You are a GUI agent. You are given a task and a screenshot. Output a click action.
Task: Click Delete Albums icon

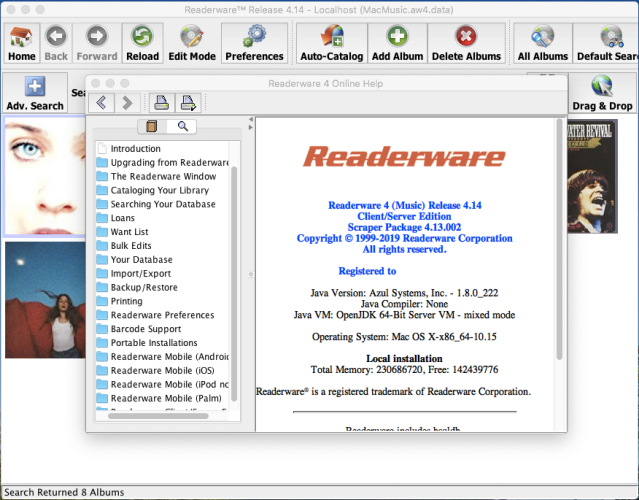click(x=466, y=43)
